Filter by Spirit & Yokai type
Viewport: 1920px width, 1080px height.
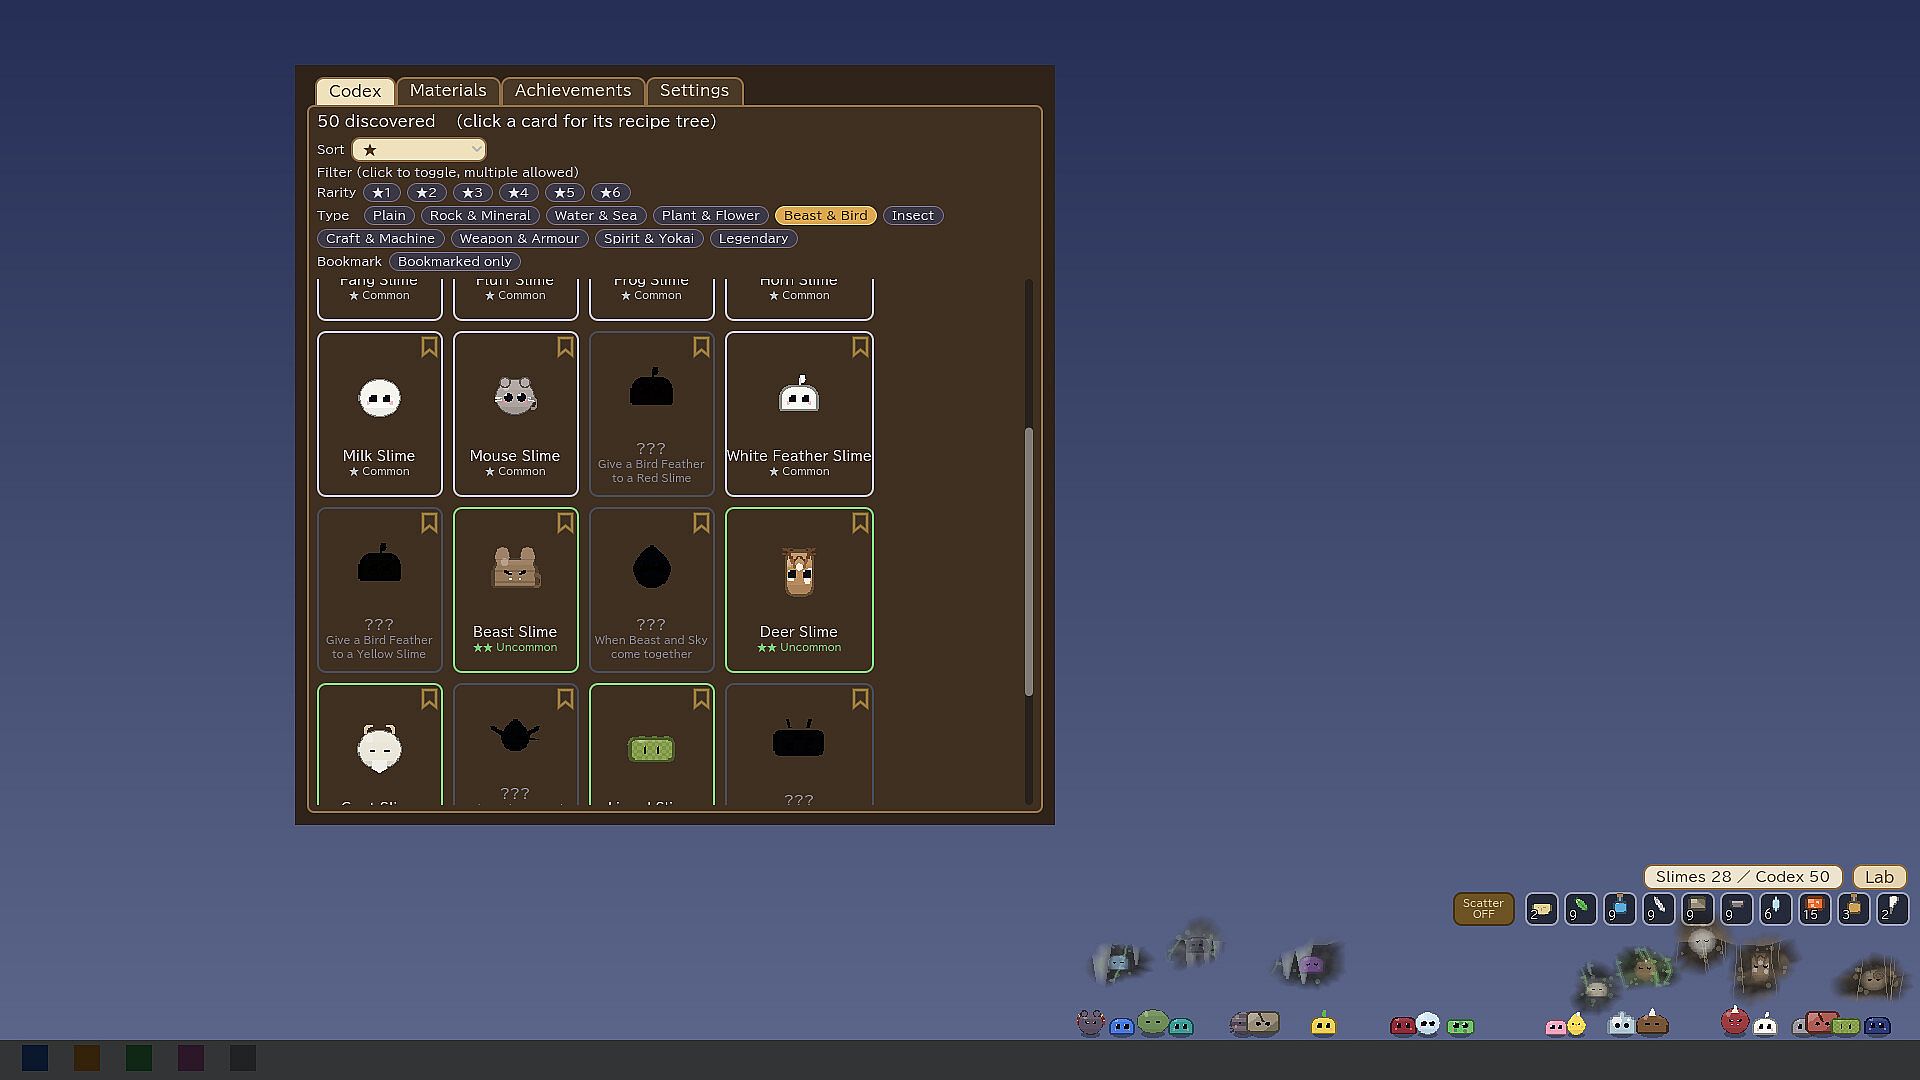click(x=649, y=239)
